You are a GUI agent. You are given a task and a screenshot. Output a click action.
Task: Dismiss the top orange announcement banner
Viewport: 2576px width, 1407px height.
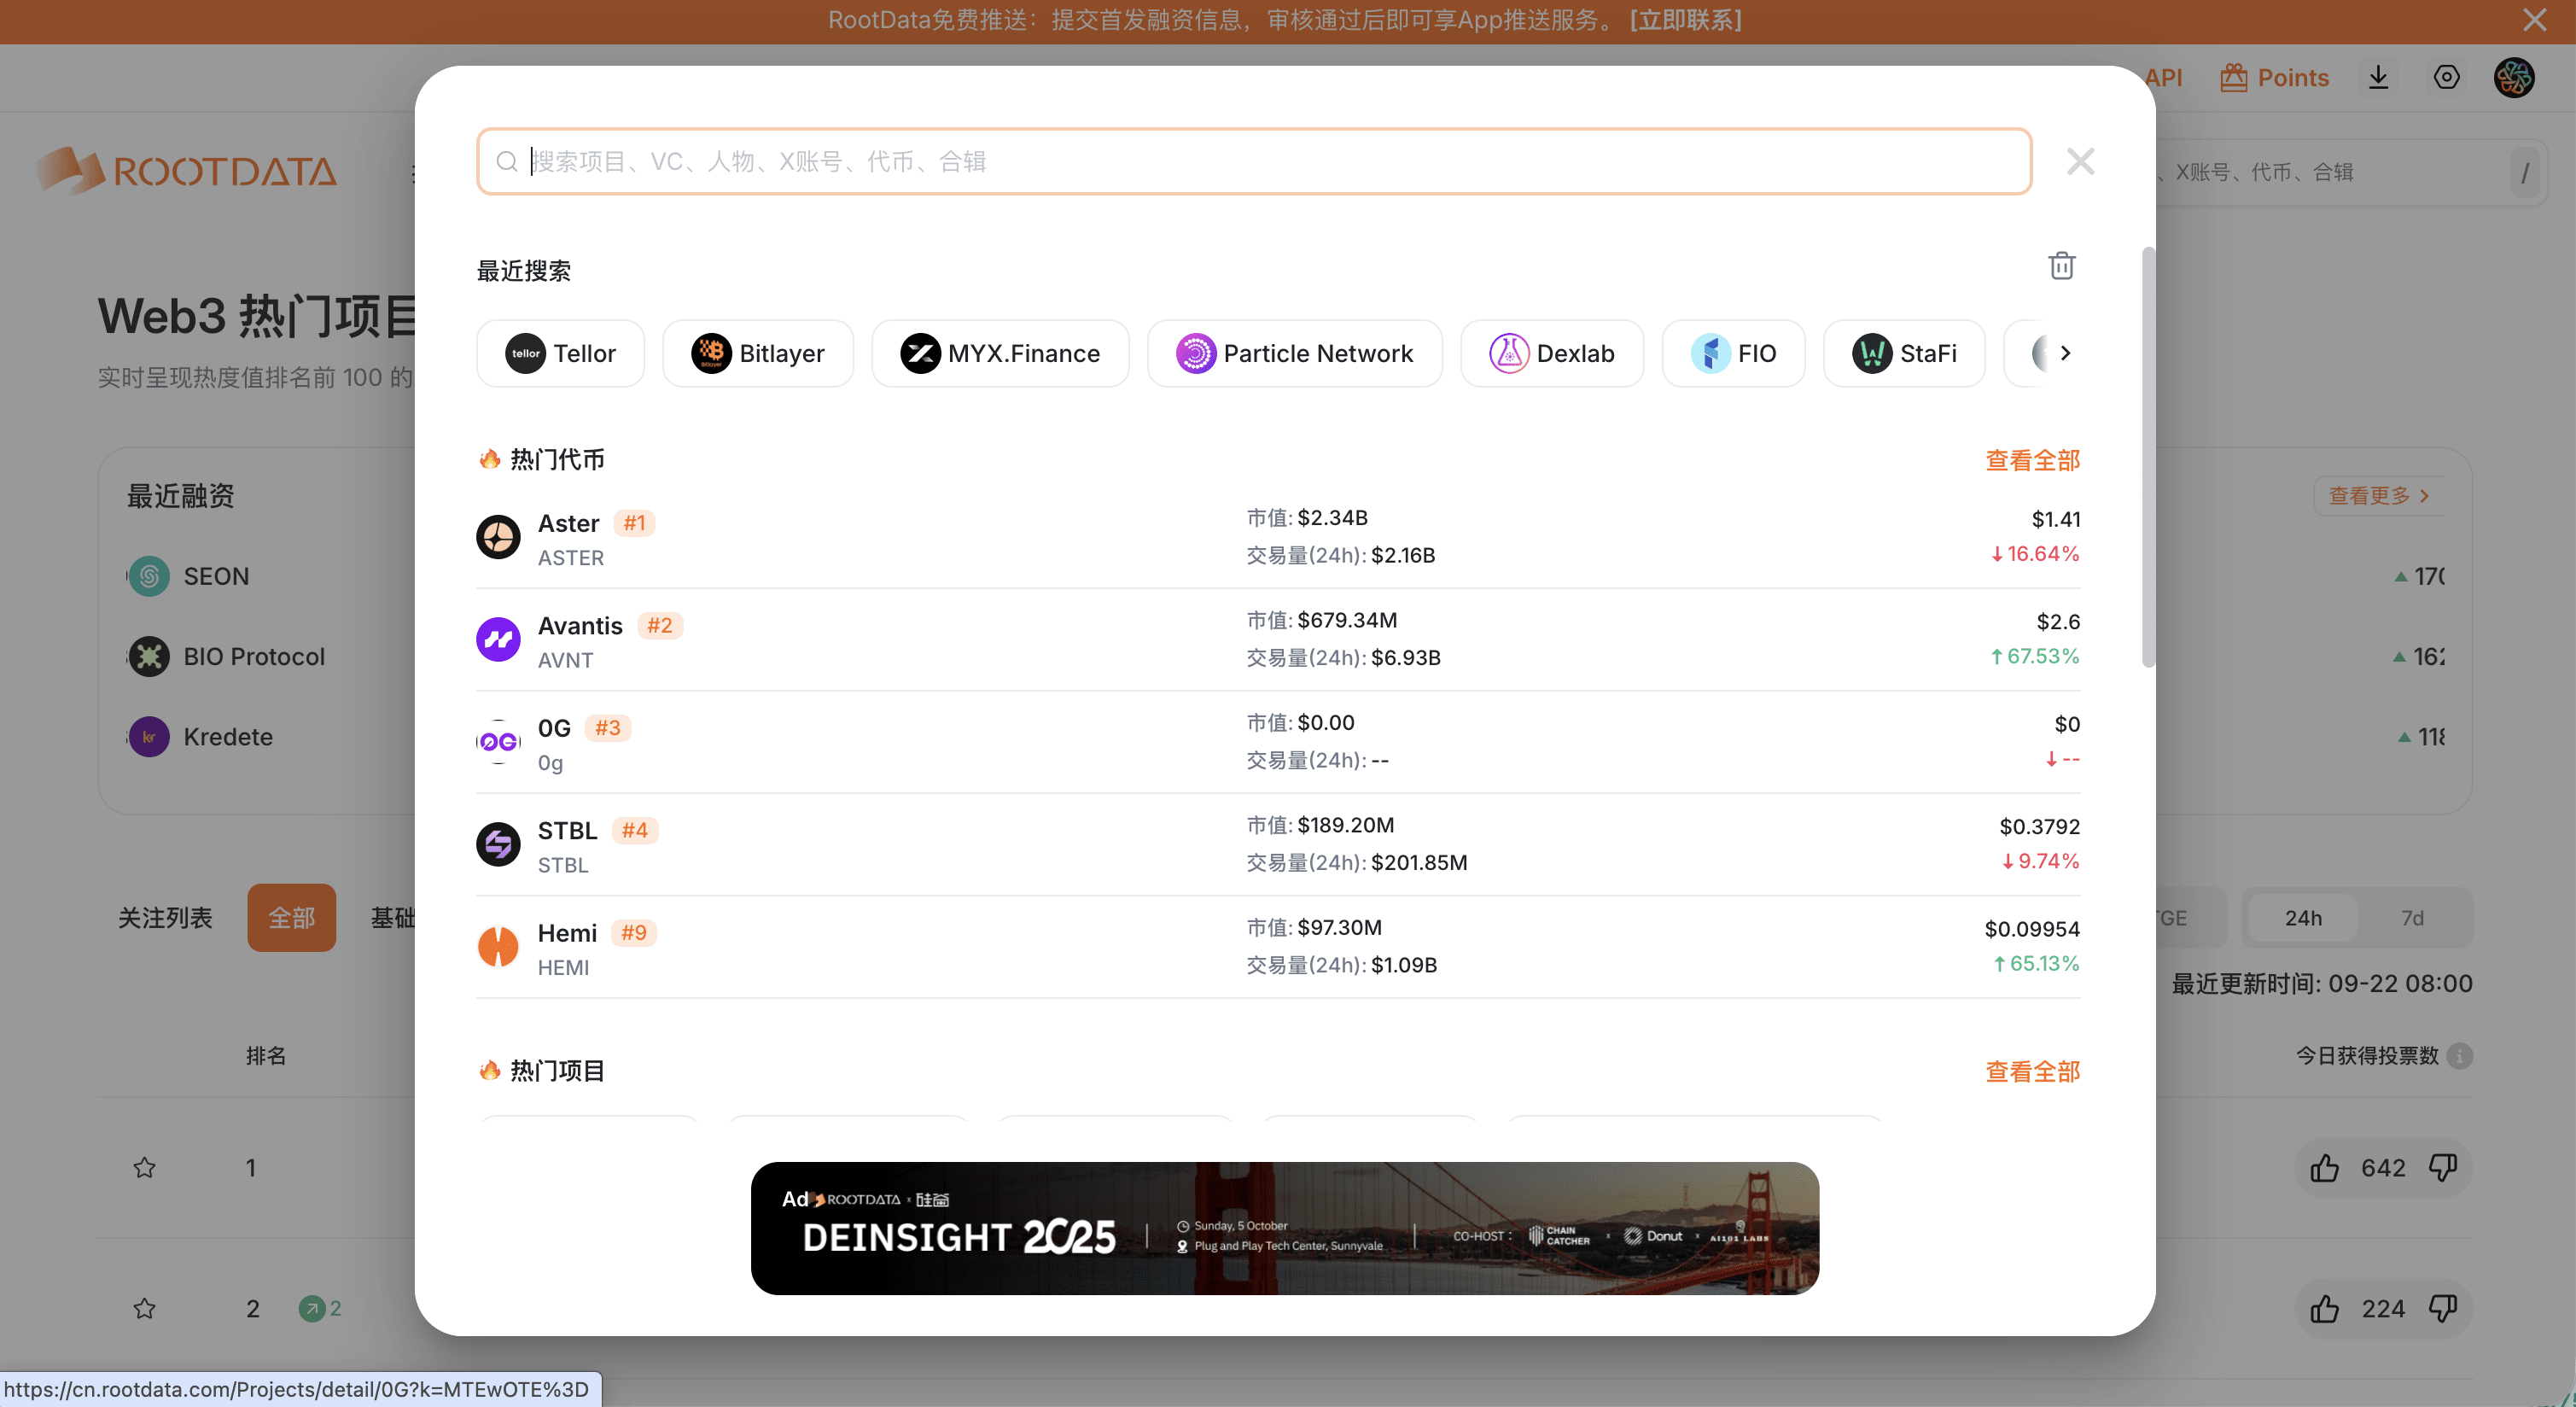2534,20
